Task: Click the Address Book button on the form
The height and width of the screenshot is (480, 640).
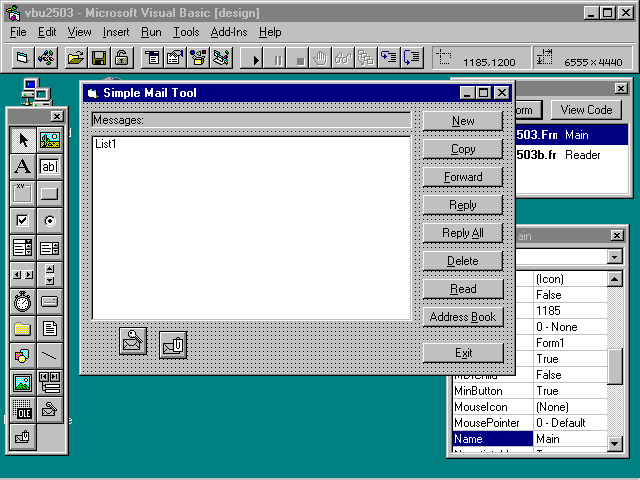Action: click(463, 317)
